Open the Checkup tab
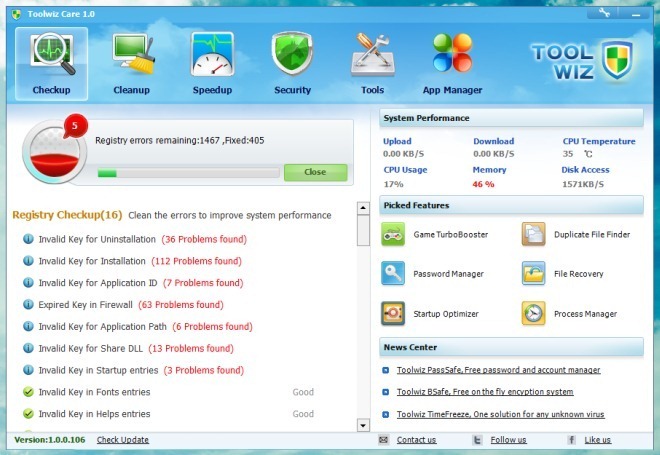This screenshot has width=660, height=455. tap(51, 64)
